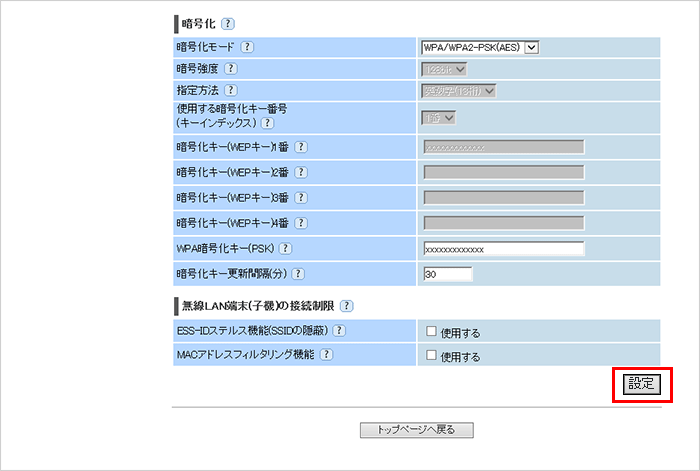The width and height of the screenshot is (700, 471).
Task: Open the 暗号強度 dropdown
Action: click(x=445, y=69)
